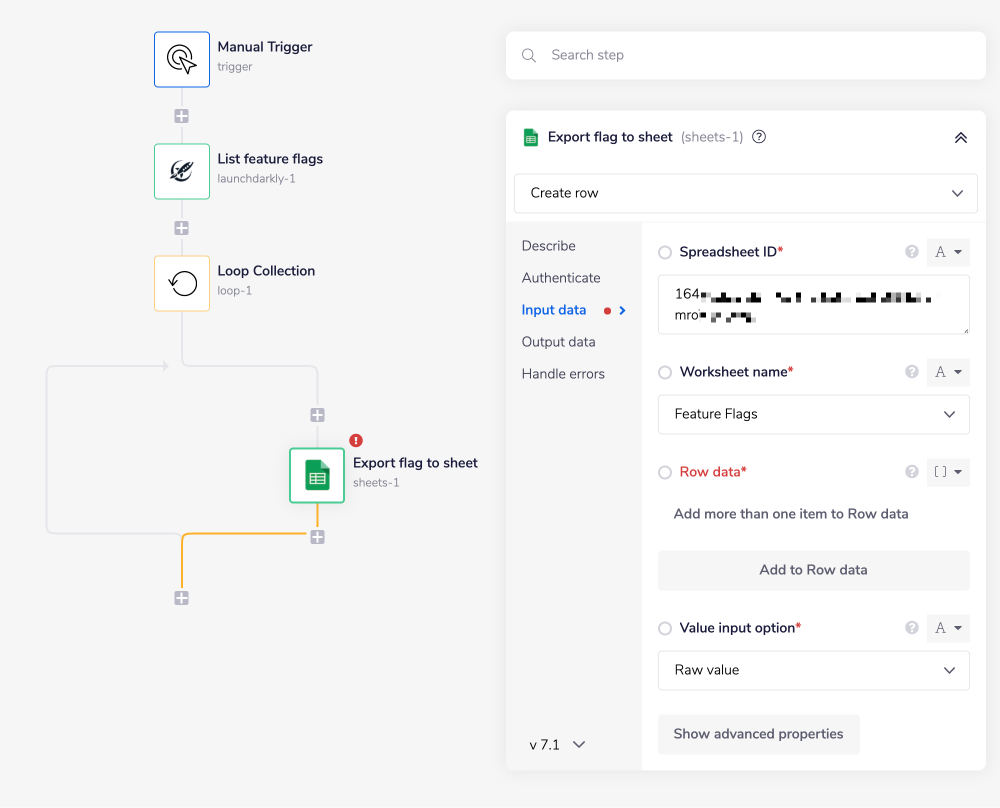Open the Create row operation dropdown
This screenshot has width=1000, height=808.
point(745,193)
